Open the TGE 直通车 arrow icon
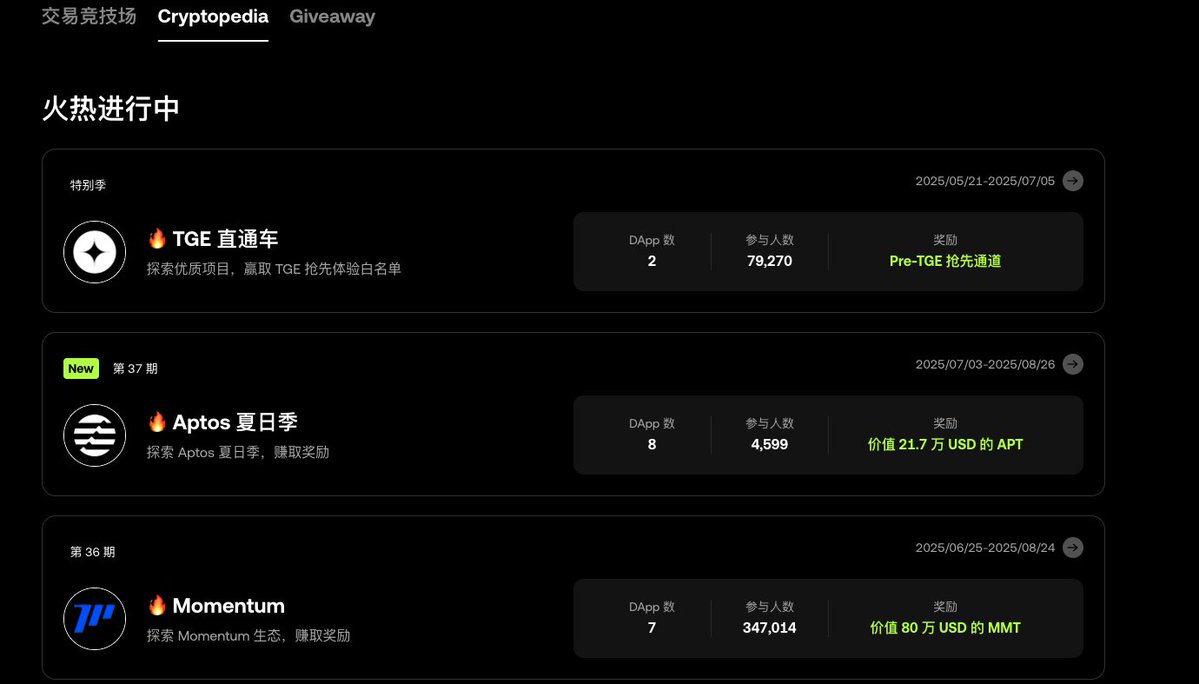 coord(1073,181)
